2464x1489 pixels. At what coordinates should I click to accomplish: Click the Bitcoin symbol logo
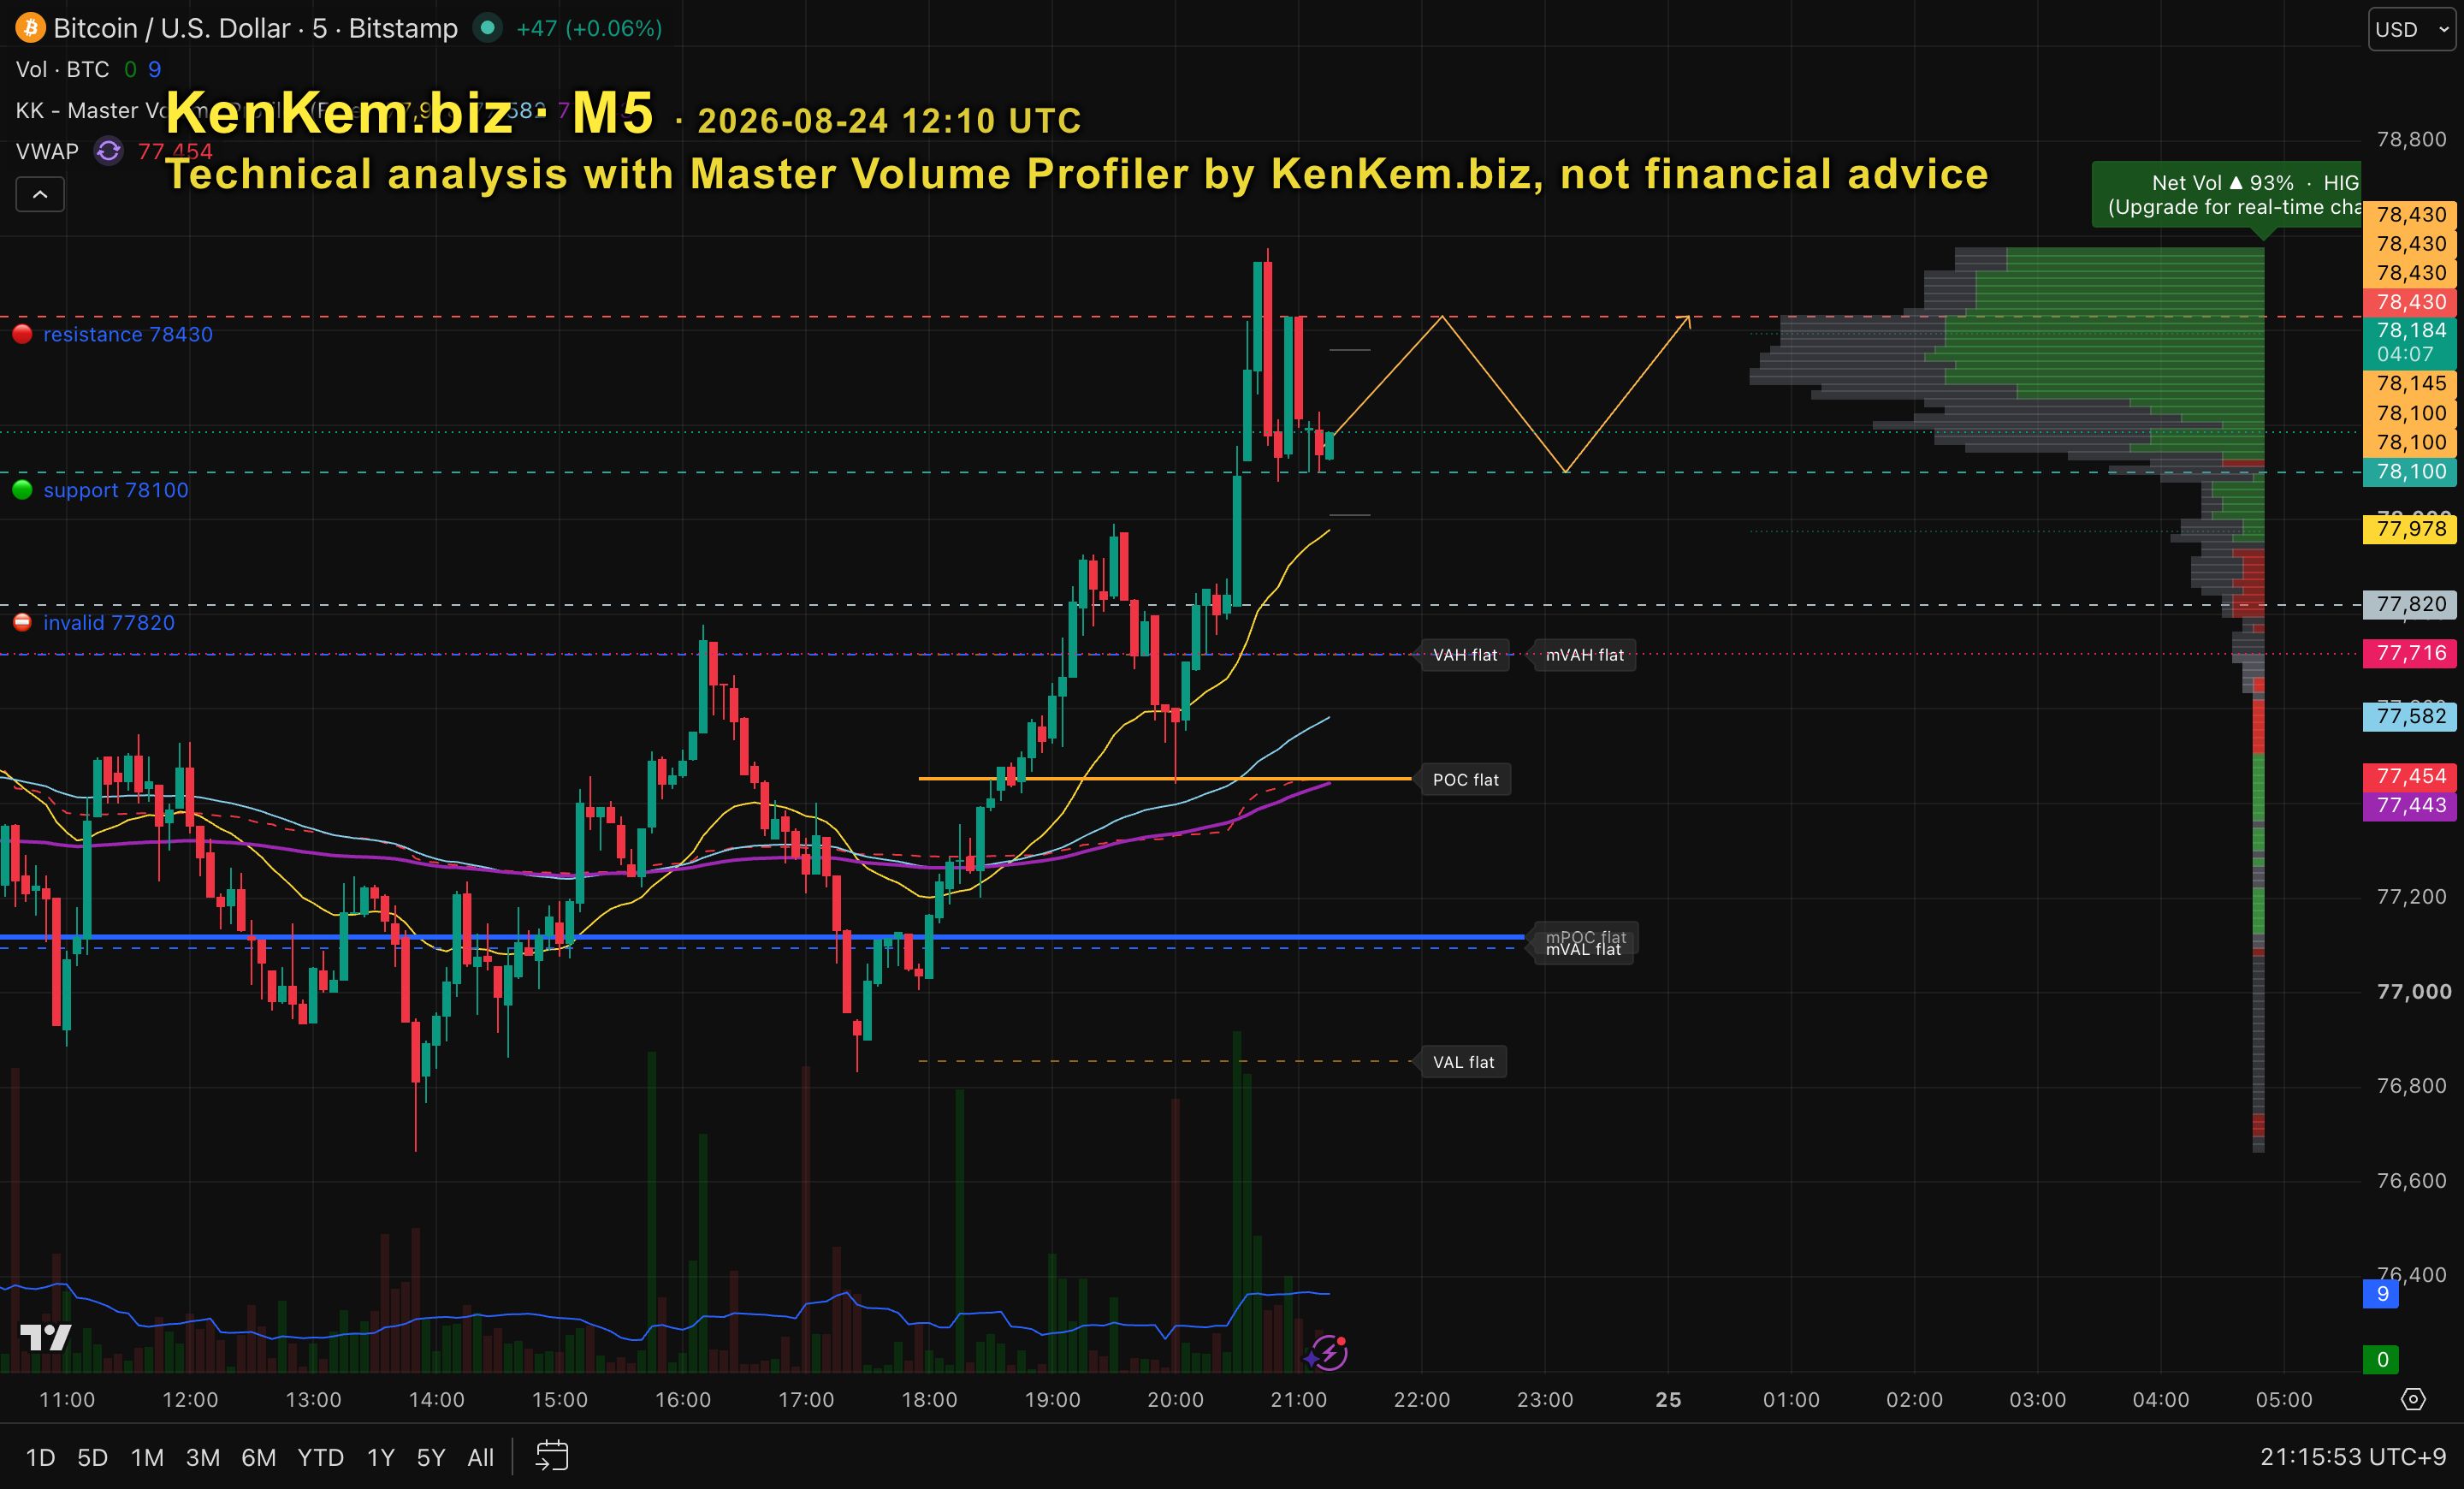(x=30, y=28)
